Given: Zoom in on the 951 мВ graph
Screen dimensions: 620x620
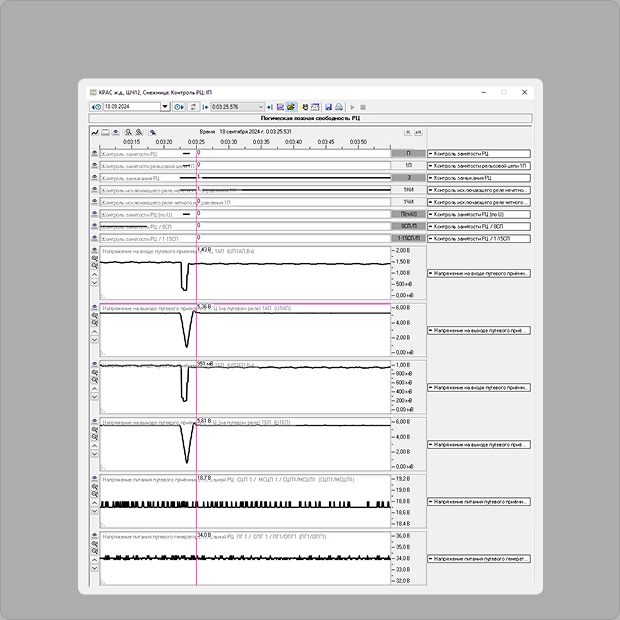Looking at the screenshot, I should (x=95, y=372).
